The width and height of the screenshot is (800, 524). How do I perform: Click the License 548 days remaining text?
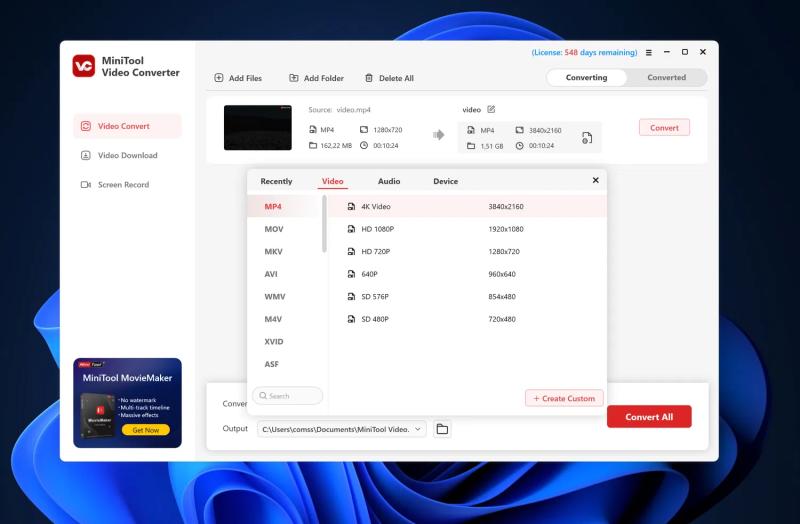[x=584, y=53]
